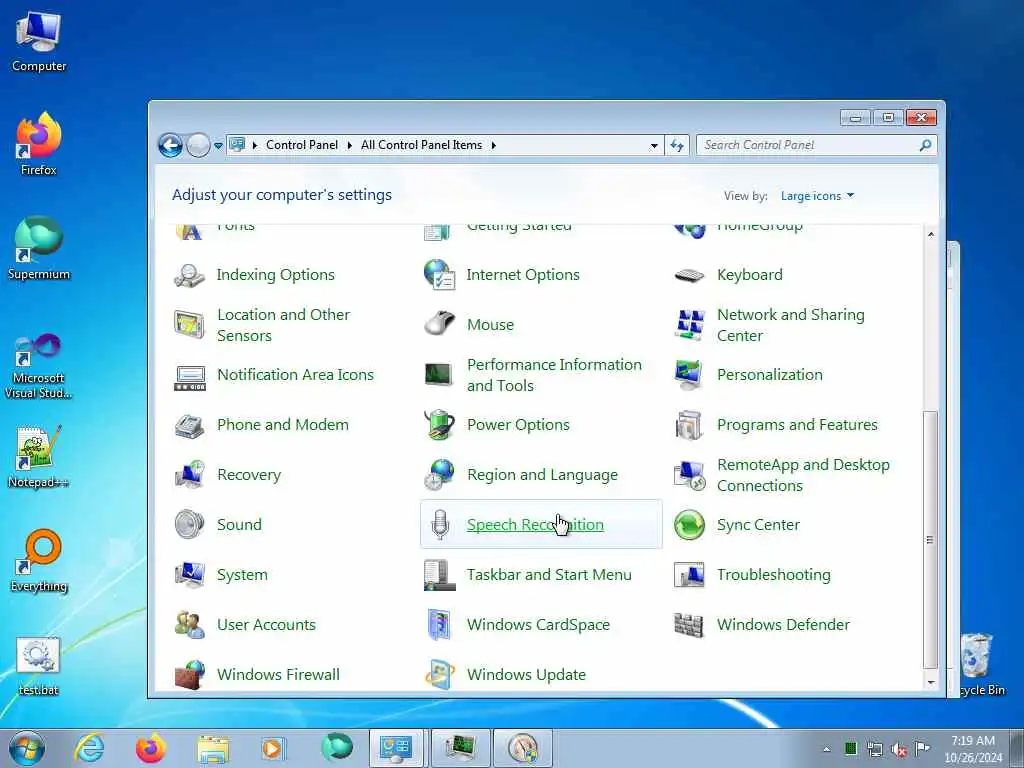Expand the address bar history dropdown

tap(654, 146)
